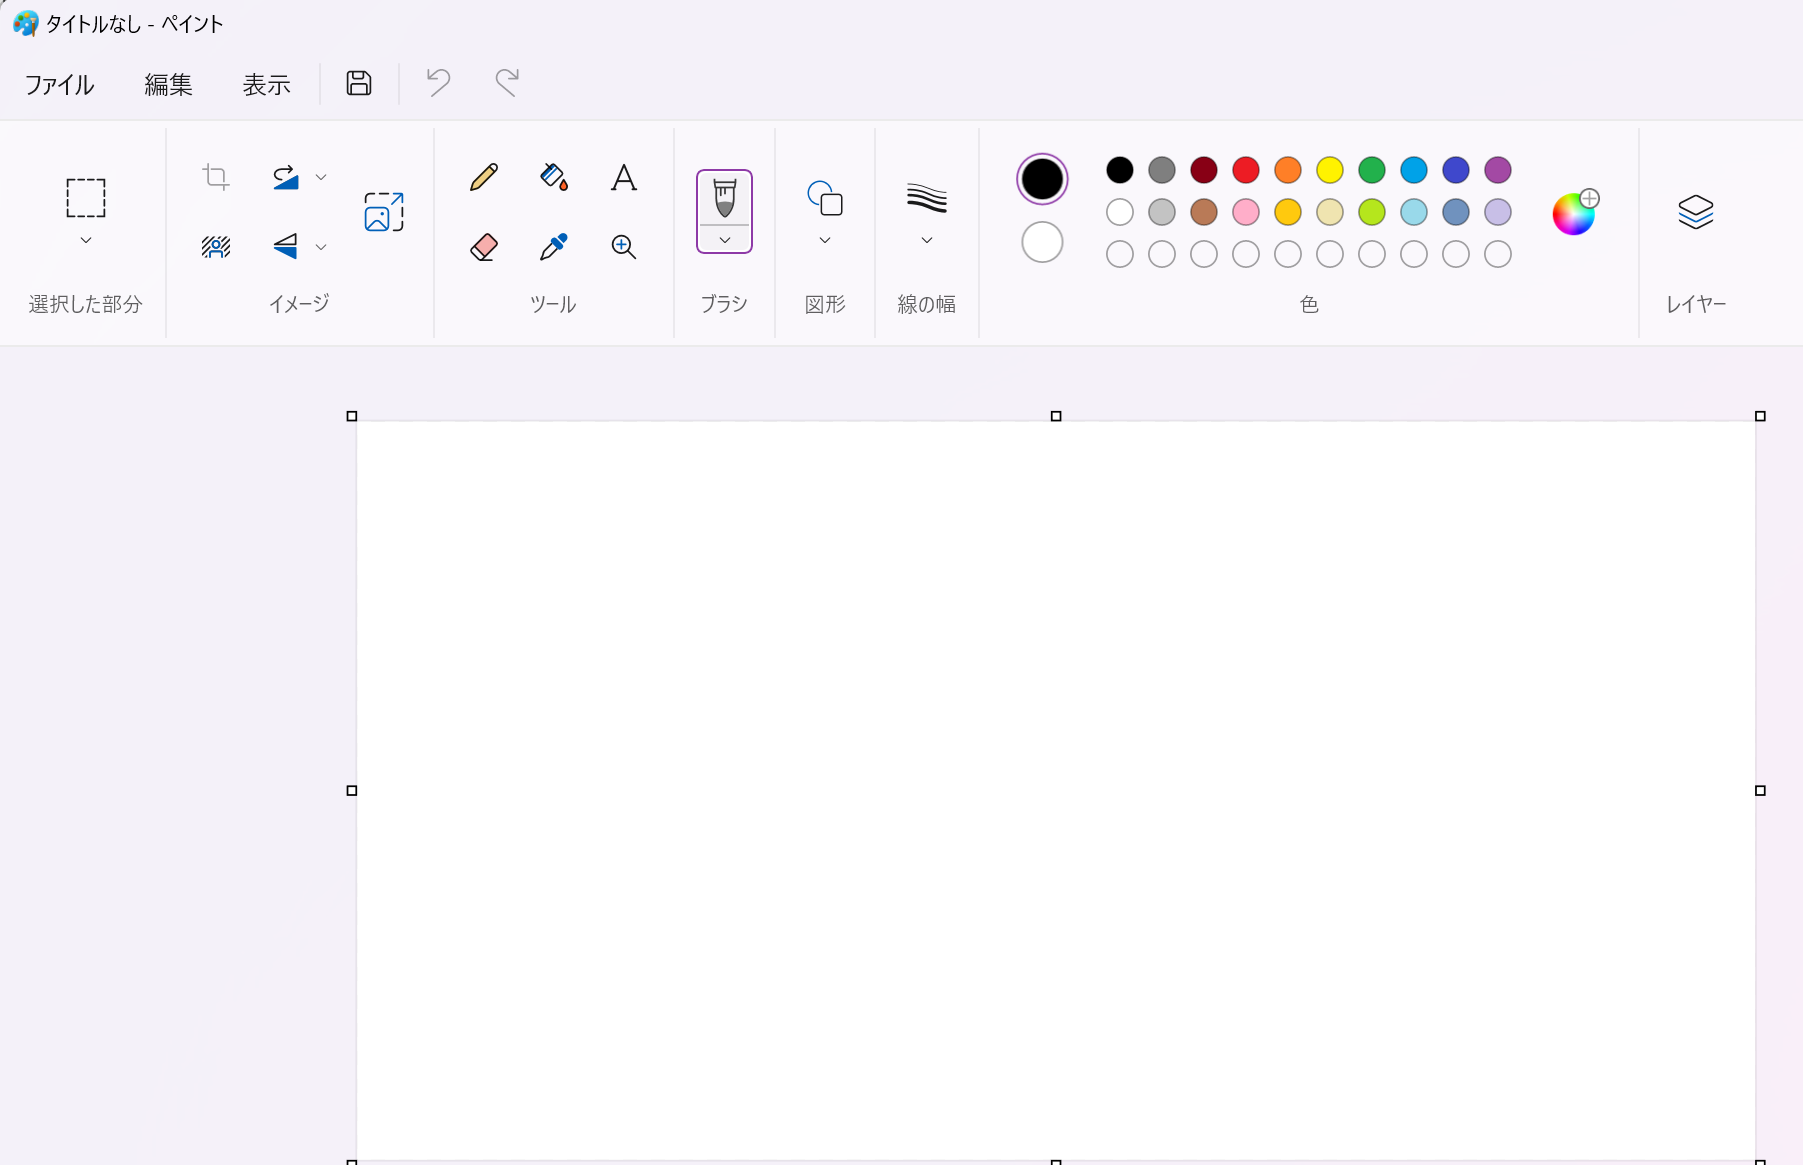Open the ファイル menu

click(x=59, y=85)
